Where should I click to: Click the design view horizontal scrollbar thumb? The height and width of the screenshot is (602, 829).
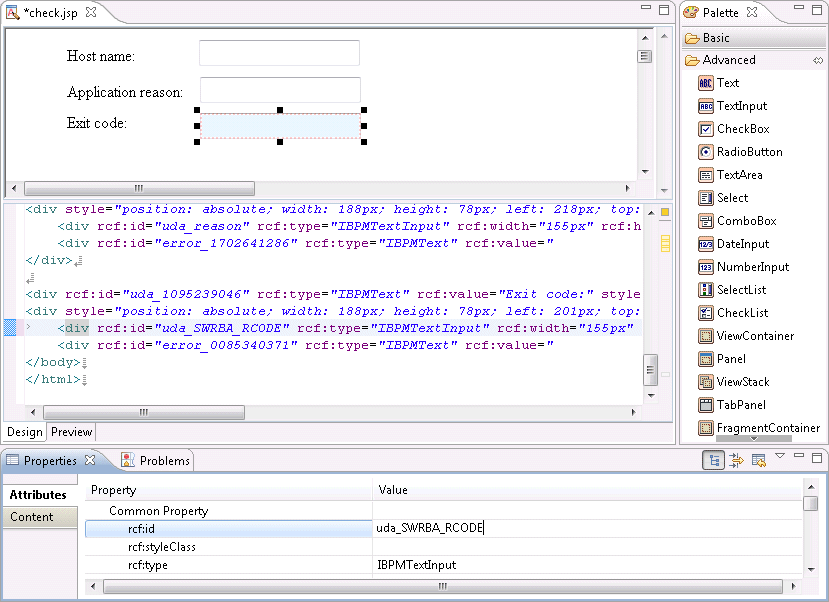pyautogui.click(x=140, y=188)
